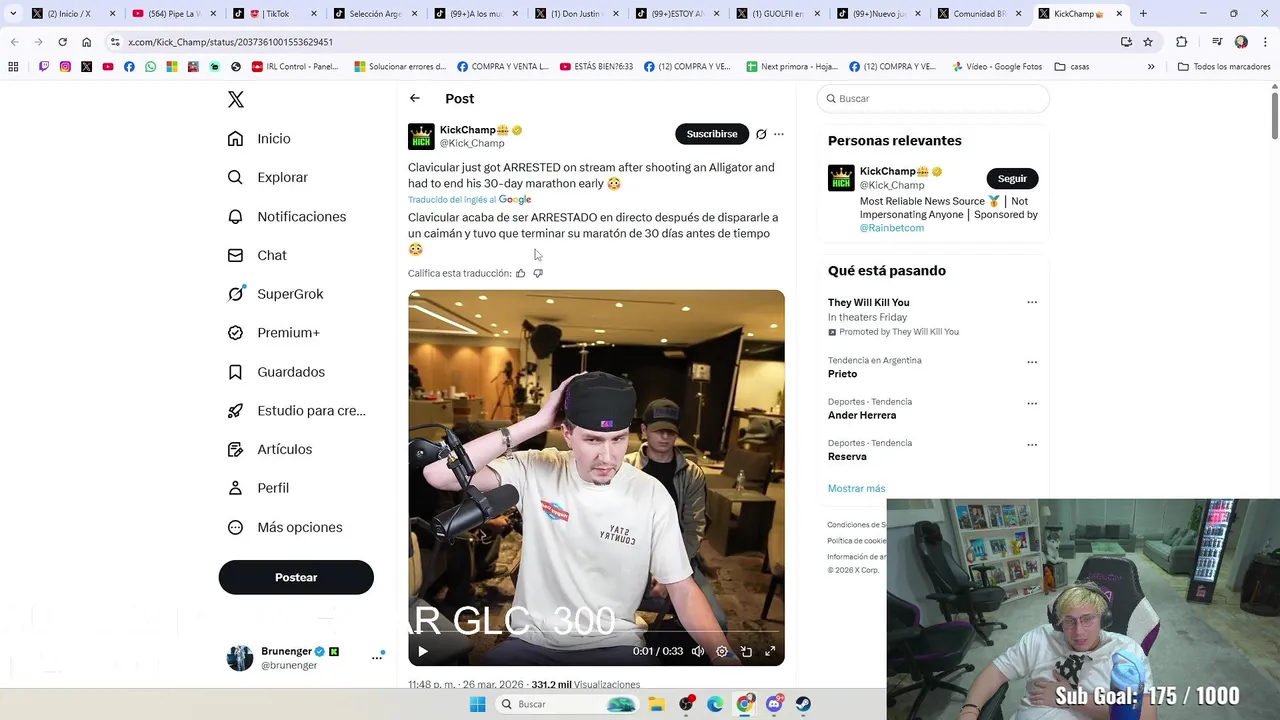Open Steam from the taskbar

[x=803, y=704]
